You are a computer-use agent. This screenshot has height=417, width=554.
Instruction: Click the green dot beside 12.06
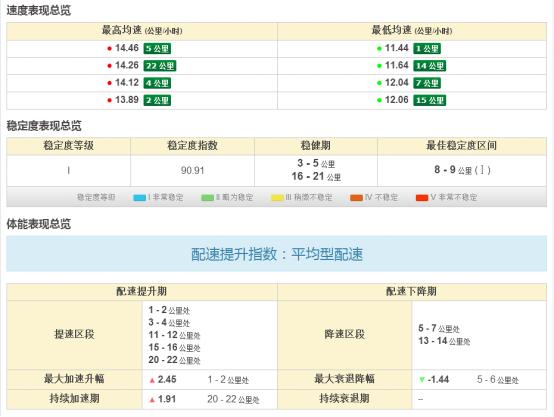click(x=379, y=100)
